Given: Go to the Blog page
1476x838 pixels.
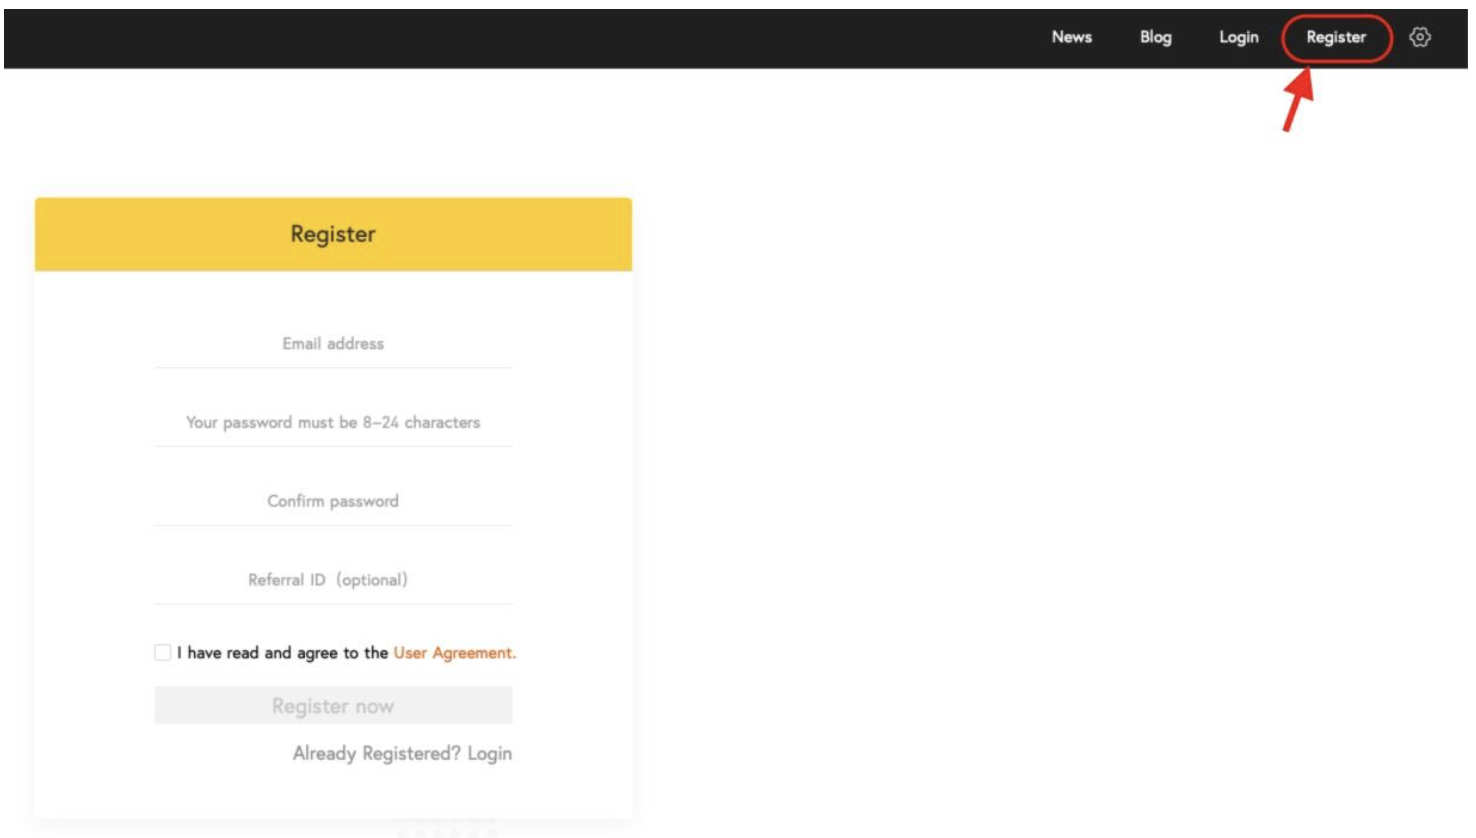Looking at the screenshot, I should point(1155,37).
